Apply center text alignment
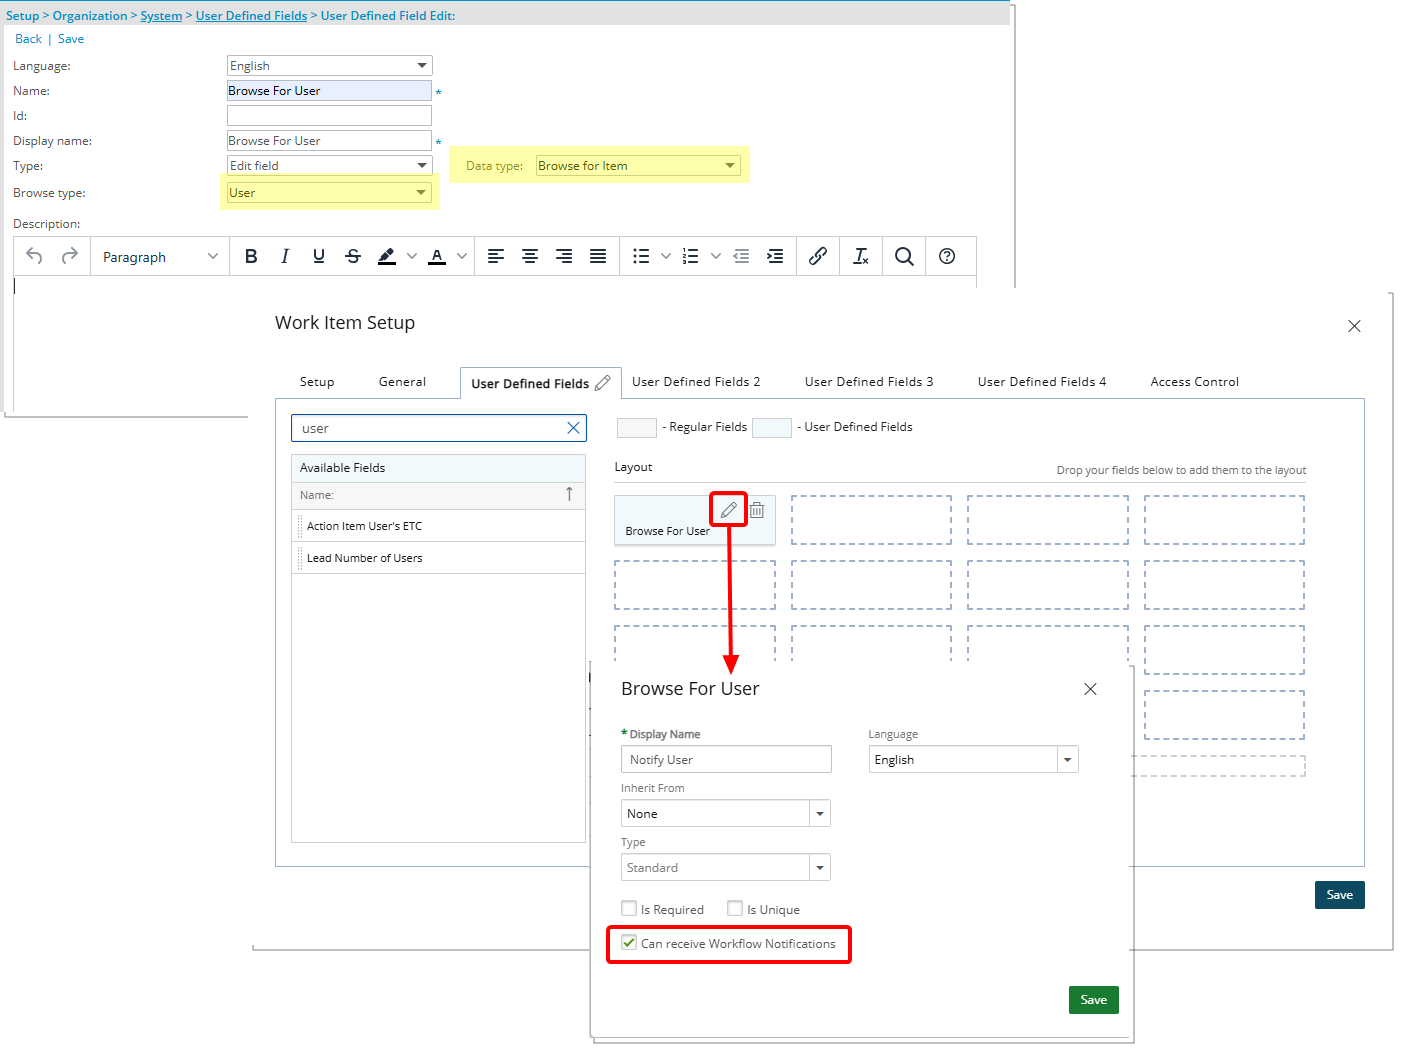1405x1055 pixels. click(530, 256)
